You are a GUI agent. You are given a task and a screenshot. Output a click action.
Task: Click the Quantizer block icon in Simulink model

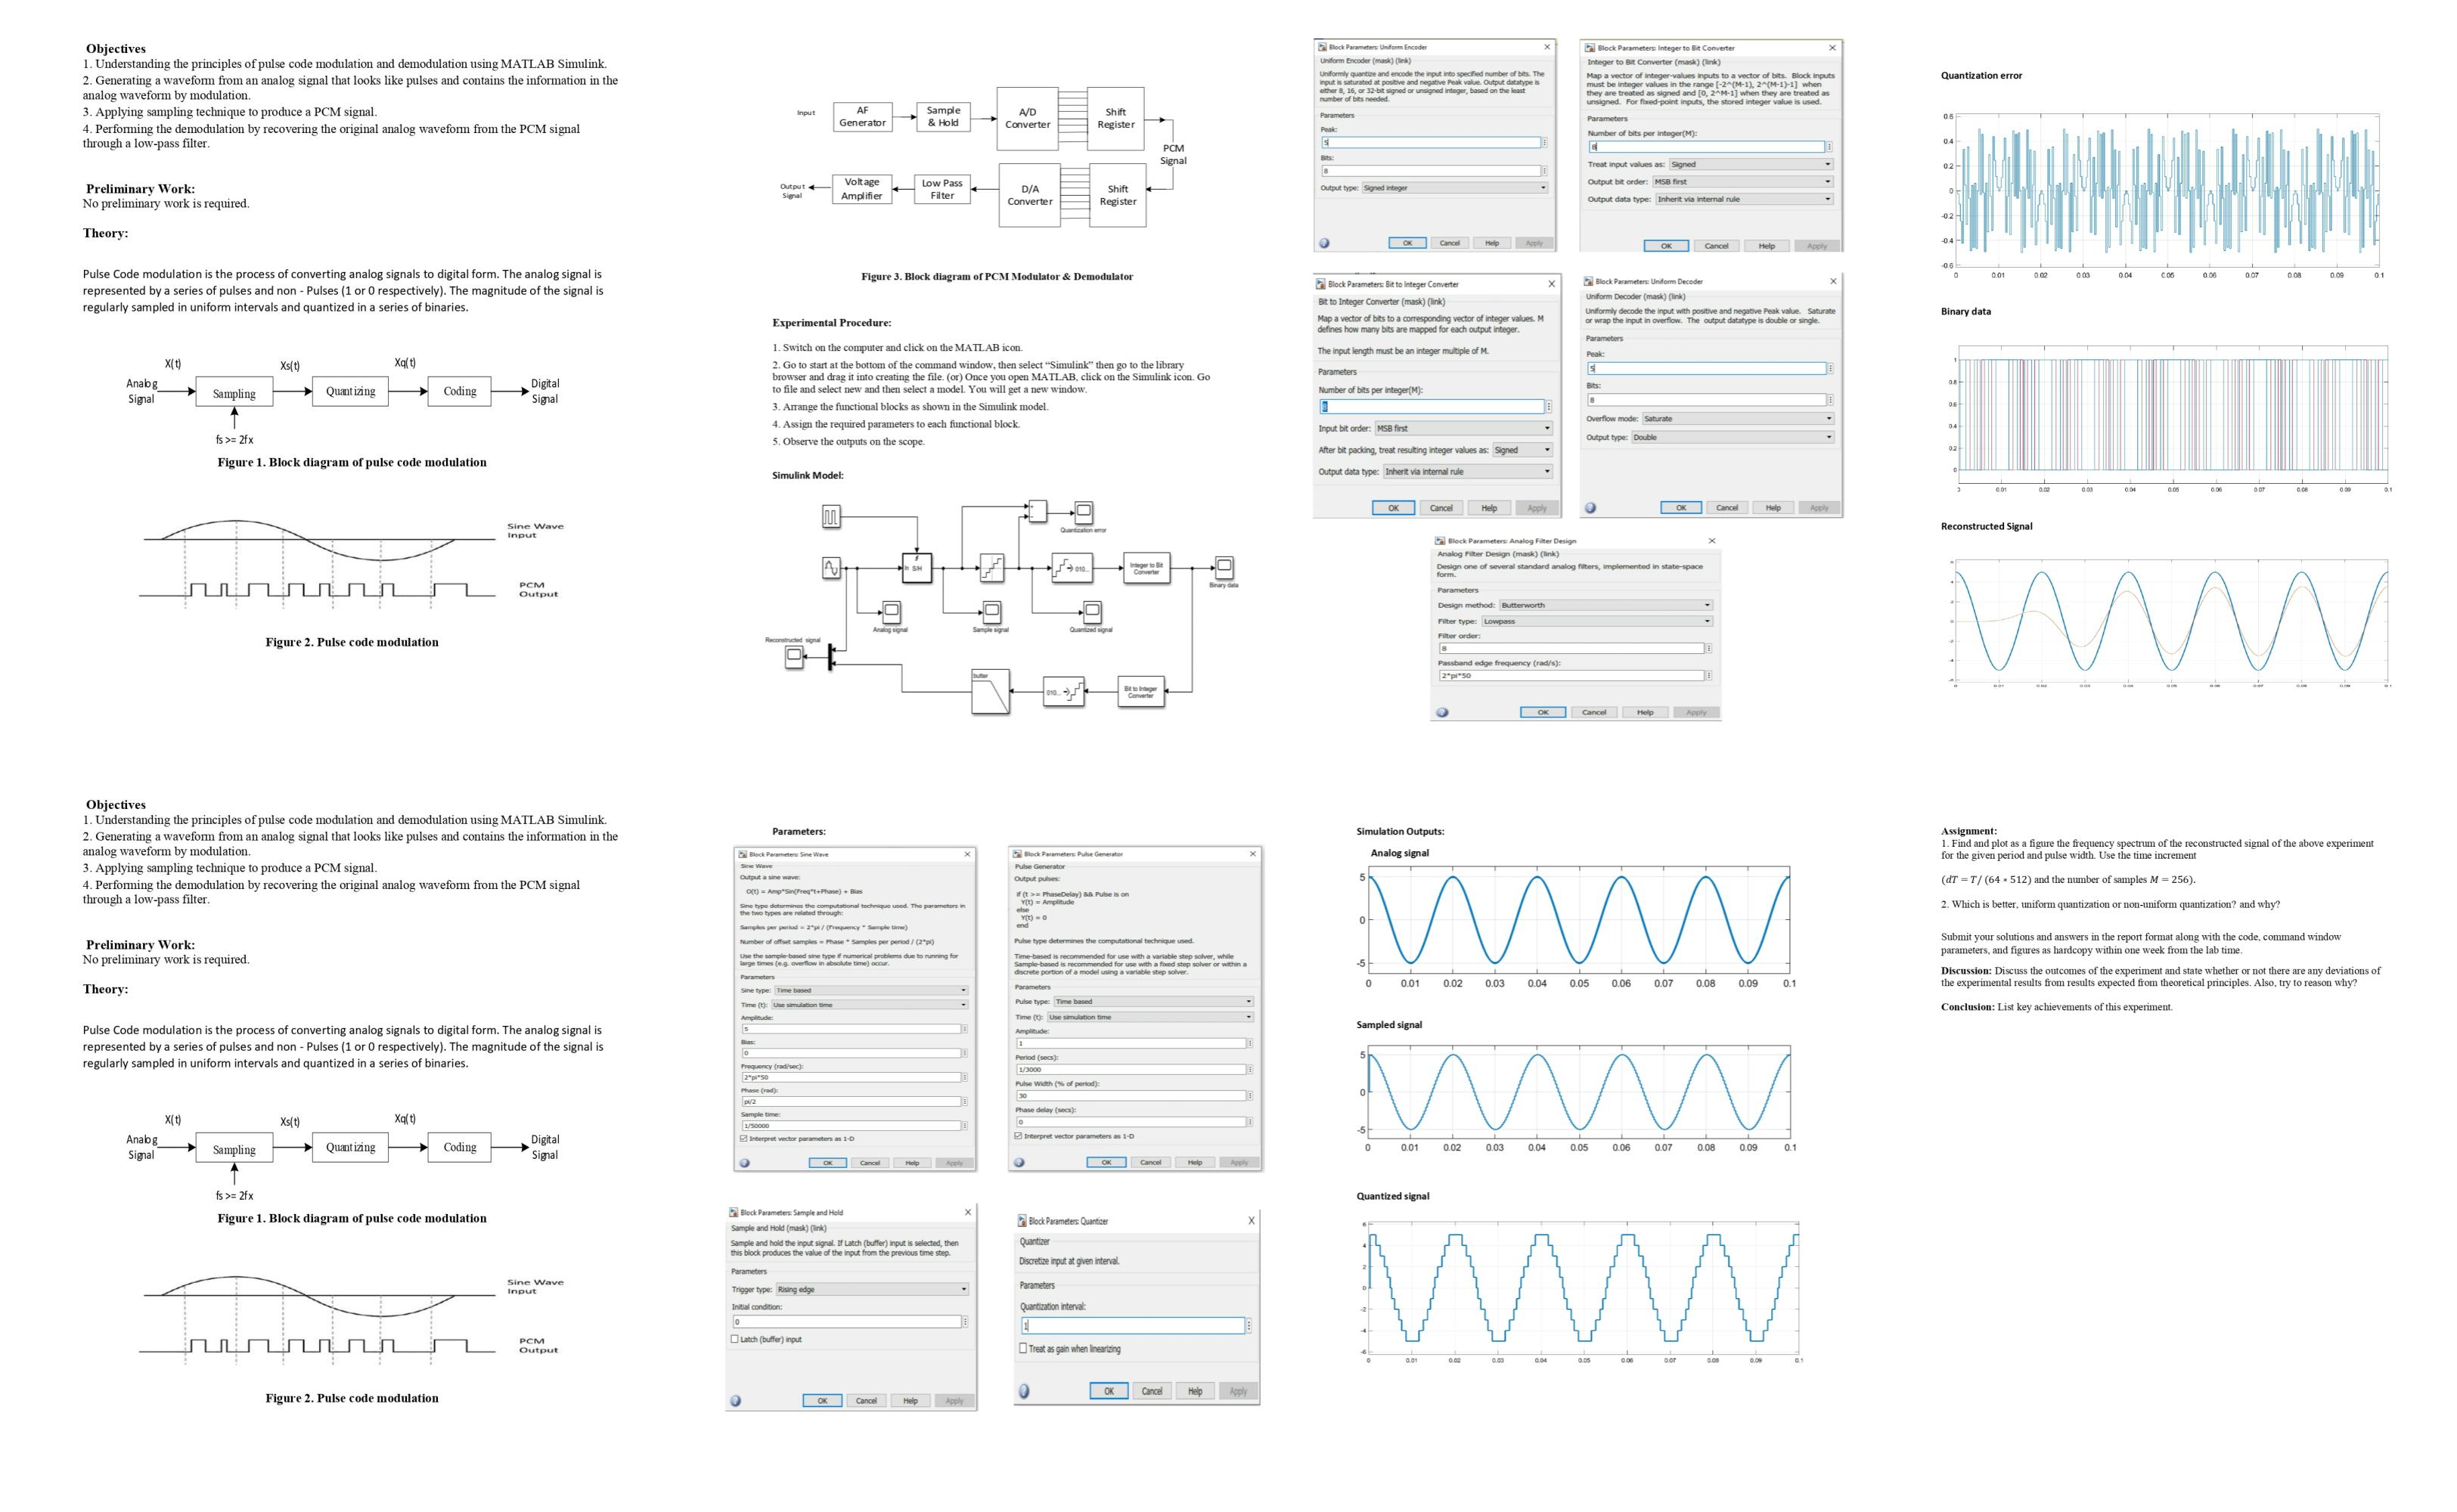991,570
